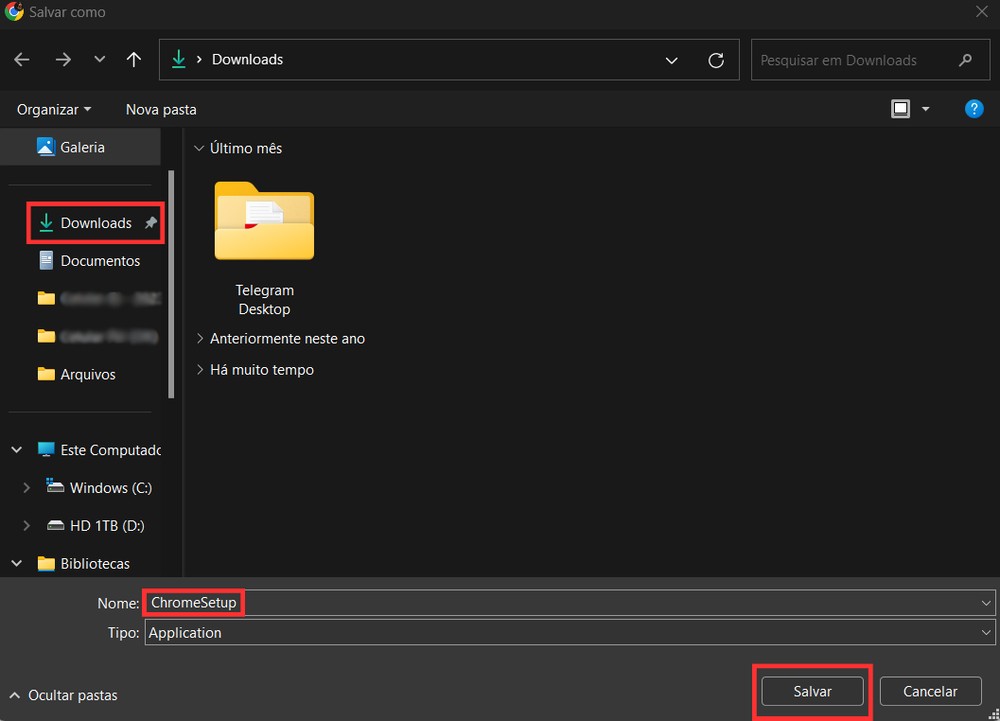
Task: Select Galeria in the sidebar
Action: (x=80, y=147)
